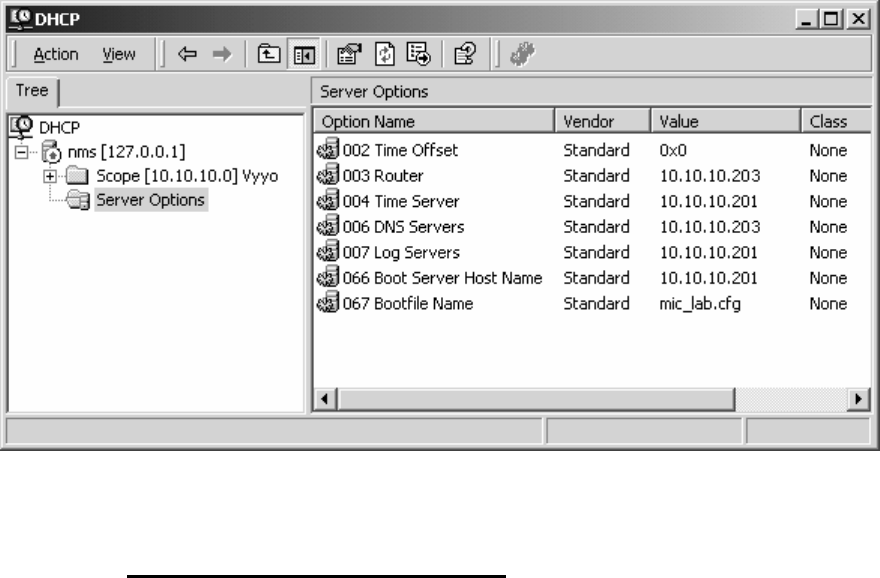Click the icon beside 006 DNS Servers
This screenshot has height=578, width=880.
point(328,226)
